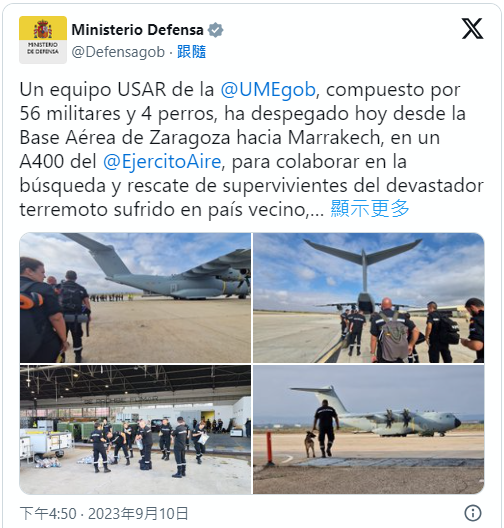Open photo of team walking toward aircraft tail
Viewport: 504px width, 528px height.
click(x=369, y=298)
